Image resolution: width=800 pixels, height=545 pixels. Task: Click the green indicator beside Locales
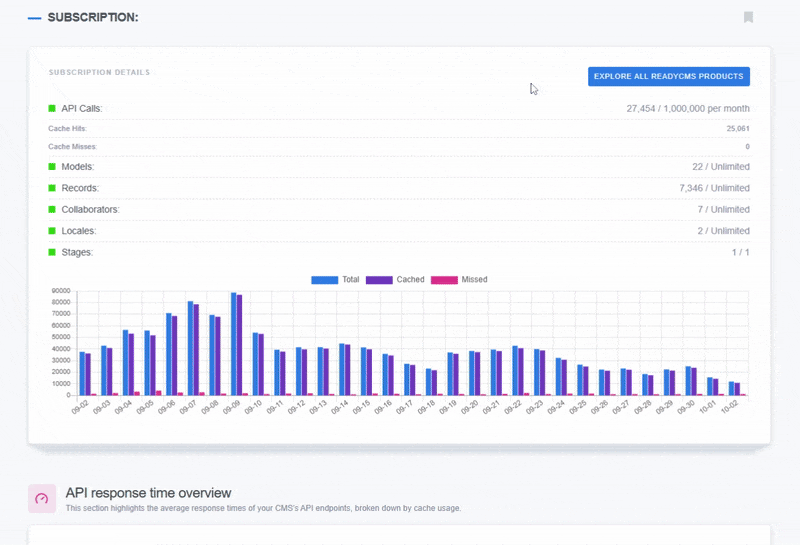52,231
